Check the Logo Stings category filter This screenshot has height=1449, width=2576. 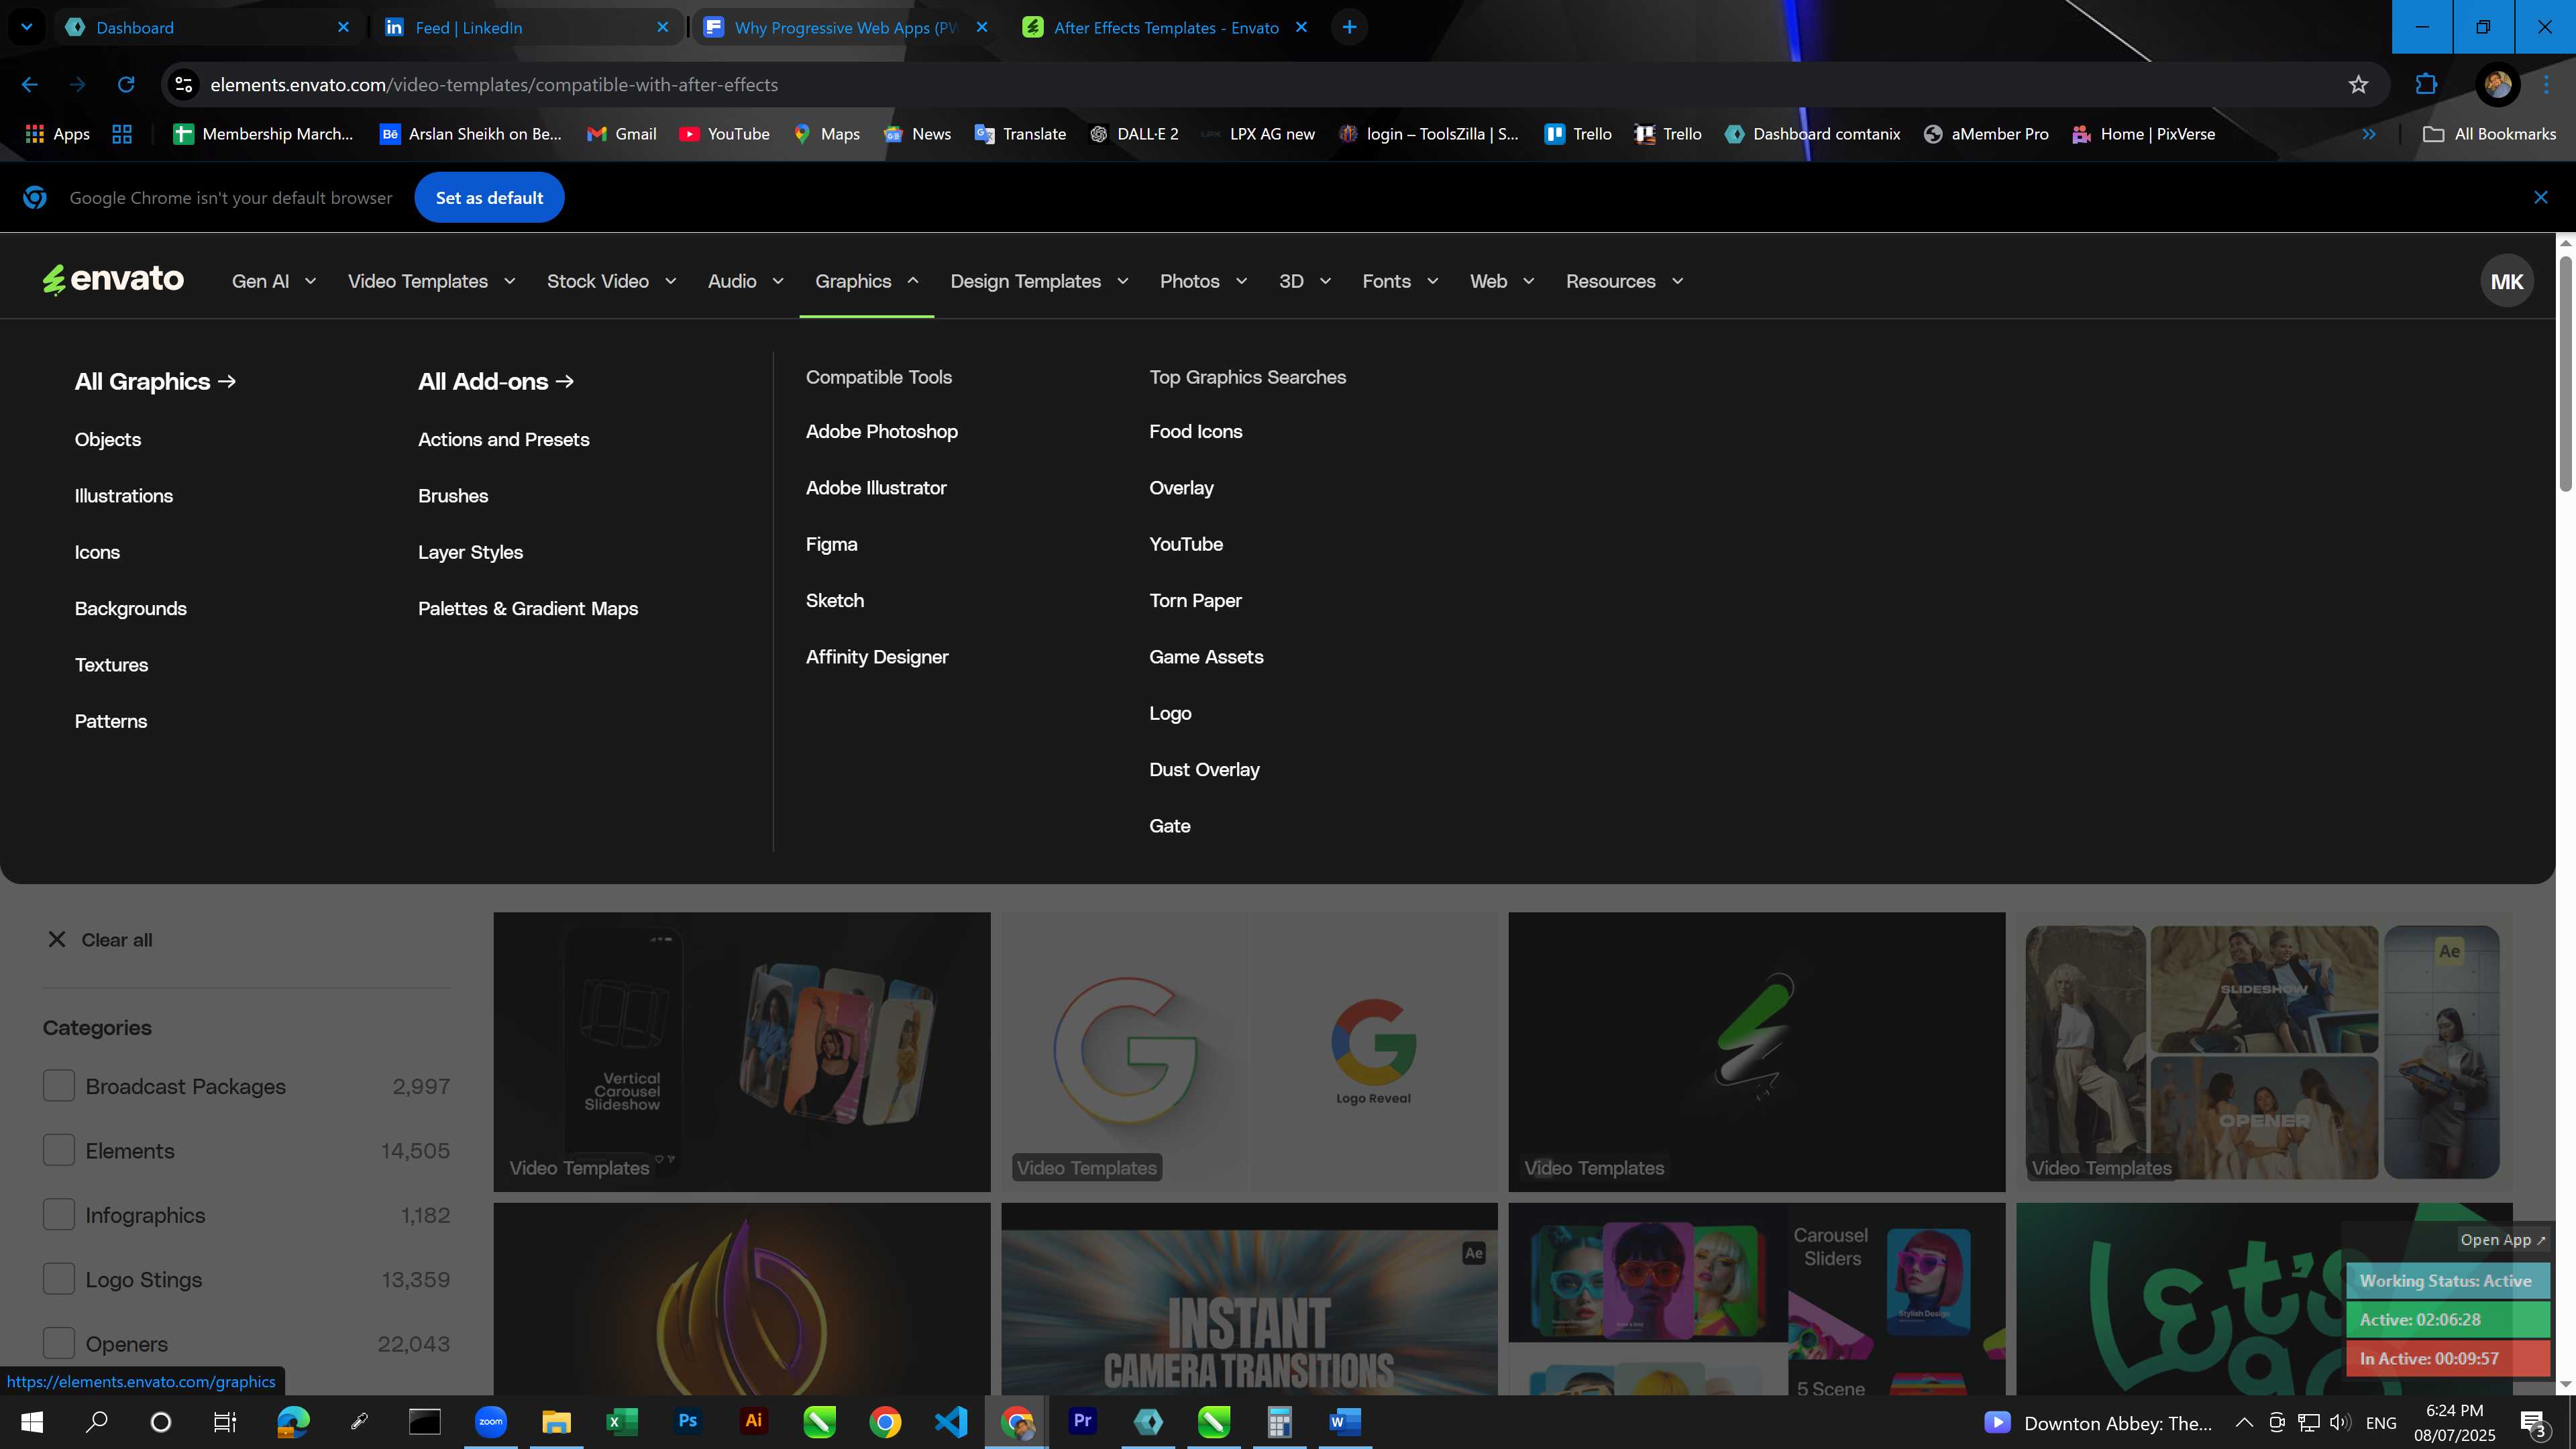pyautogui.click(x=59, y=1279)
